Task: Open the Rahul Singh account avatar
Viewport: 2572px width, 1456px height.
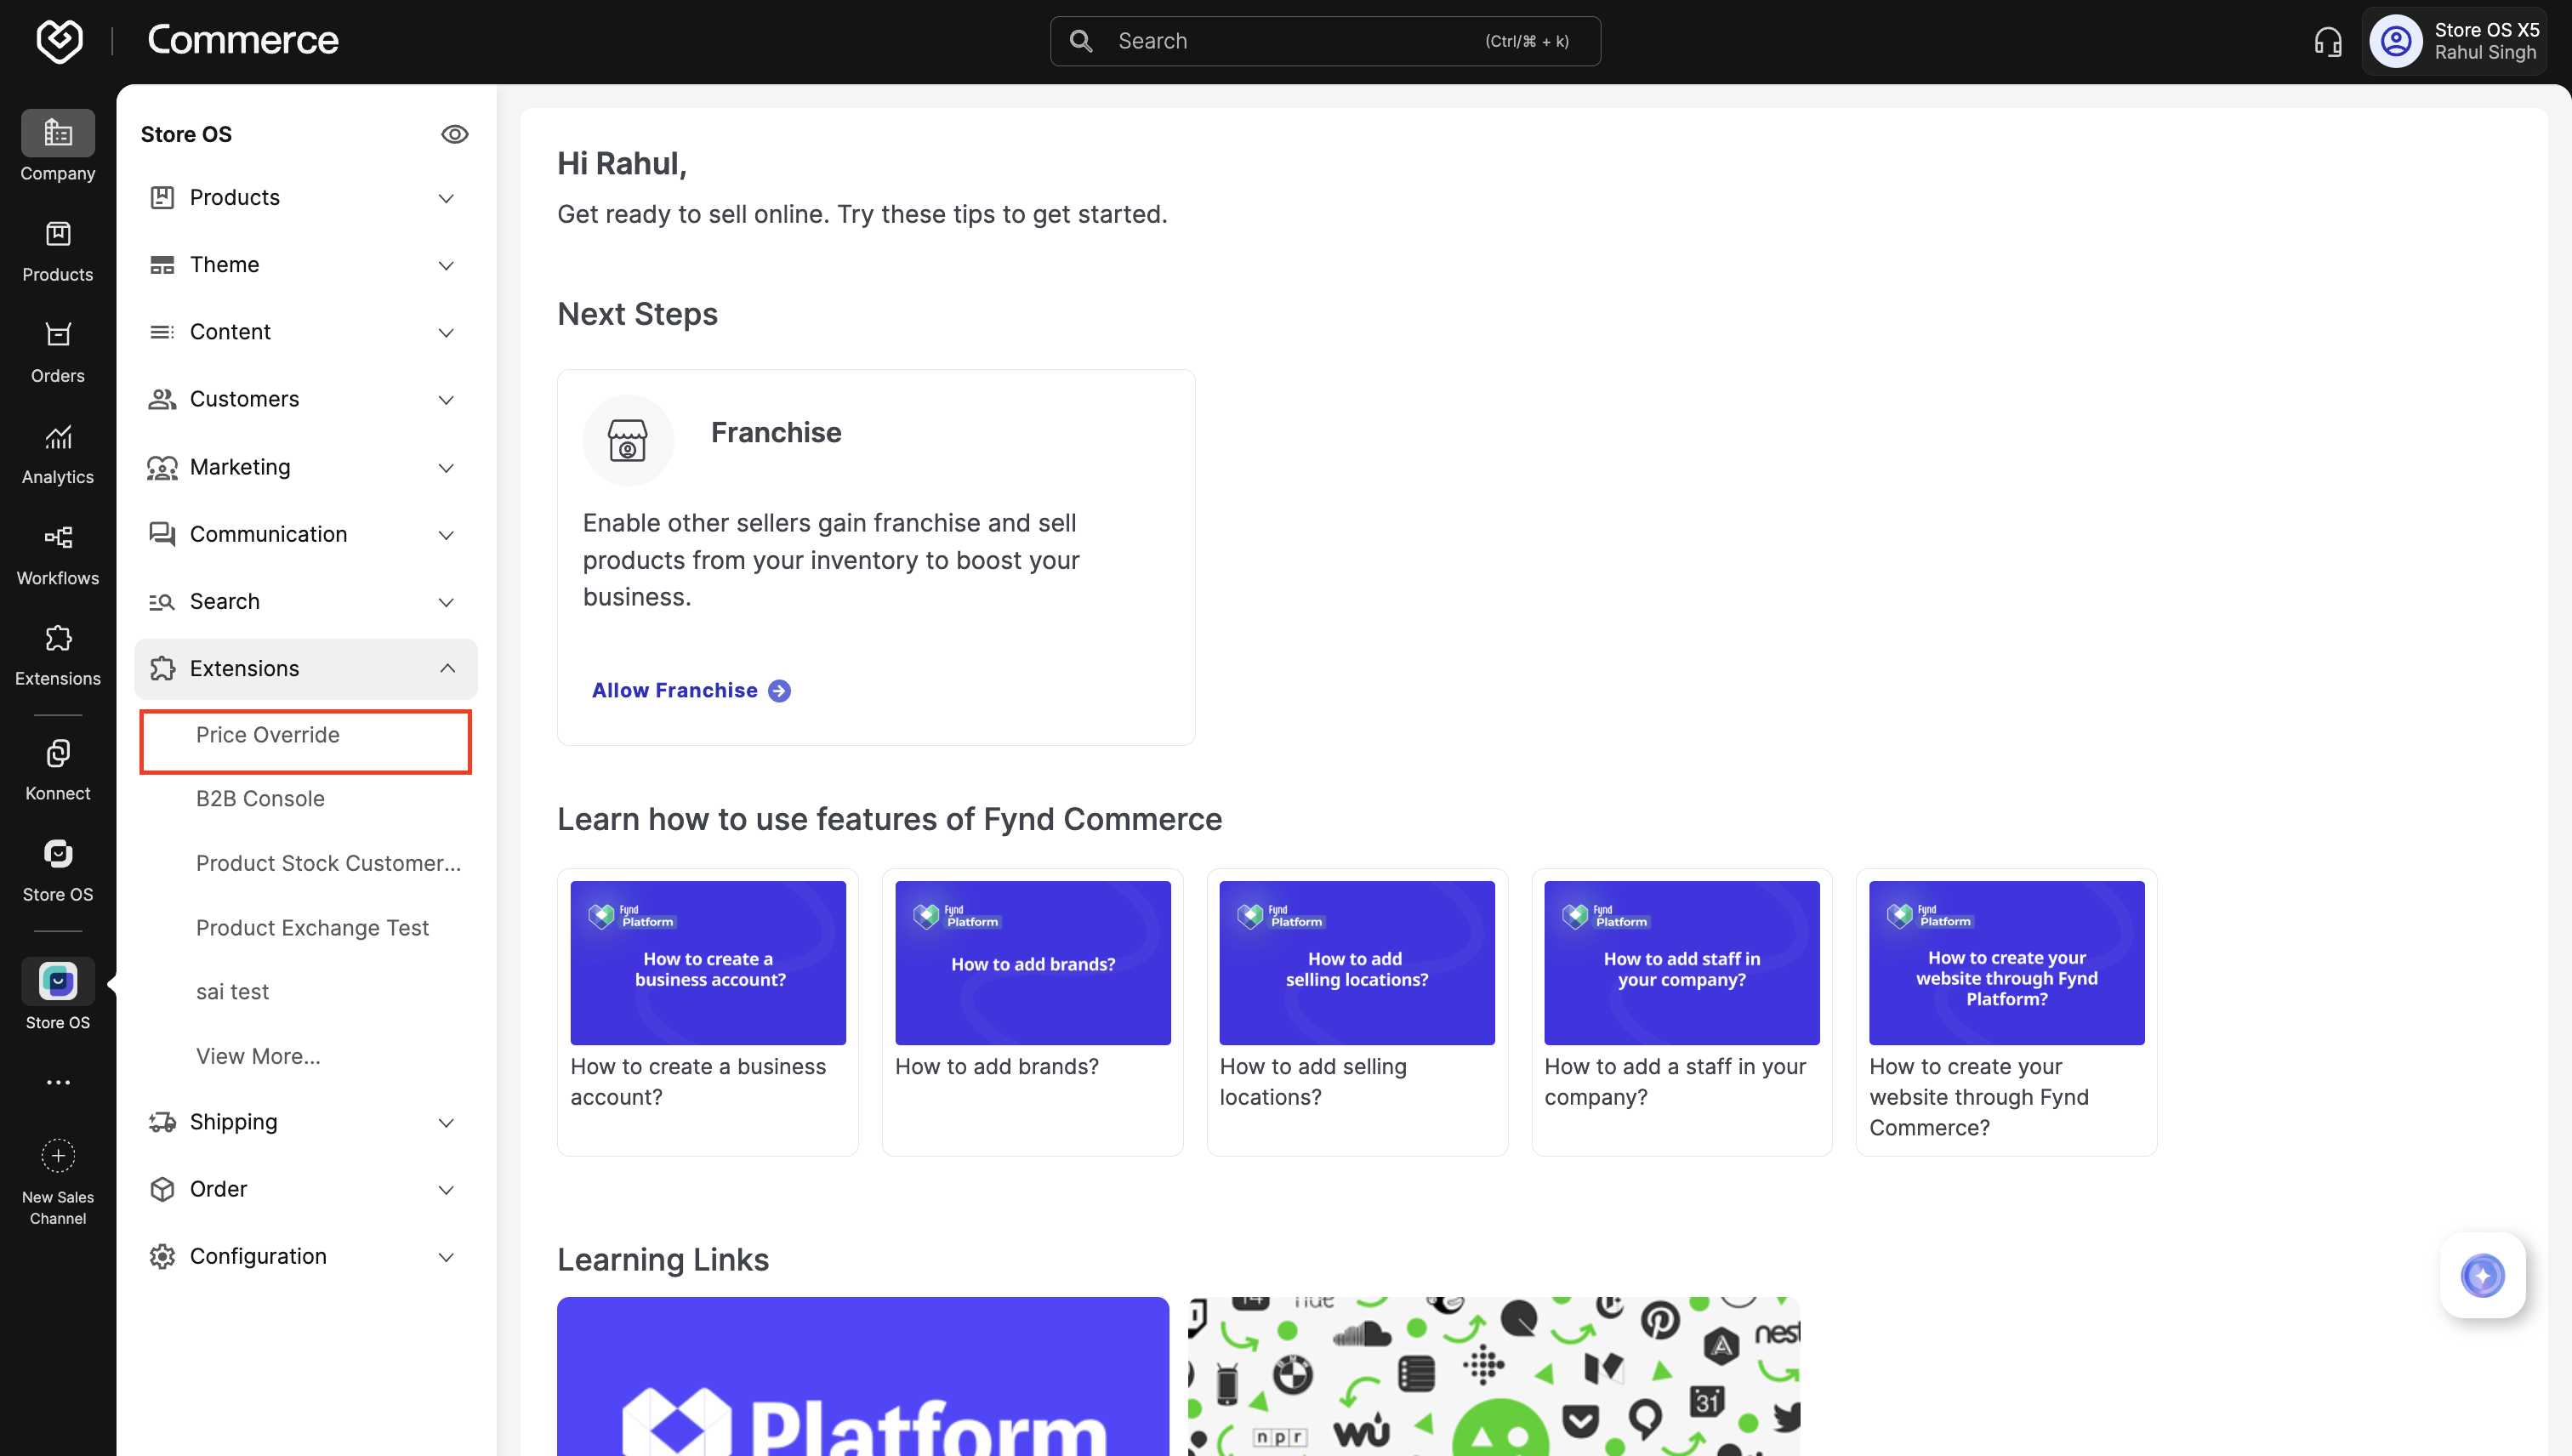Action: pos(2395,41)
